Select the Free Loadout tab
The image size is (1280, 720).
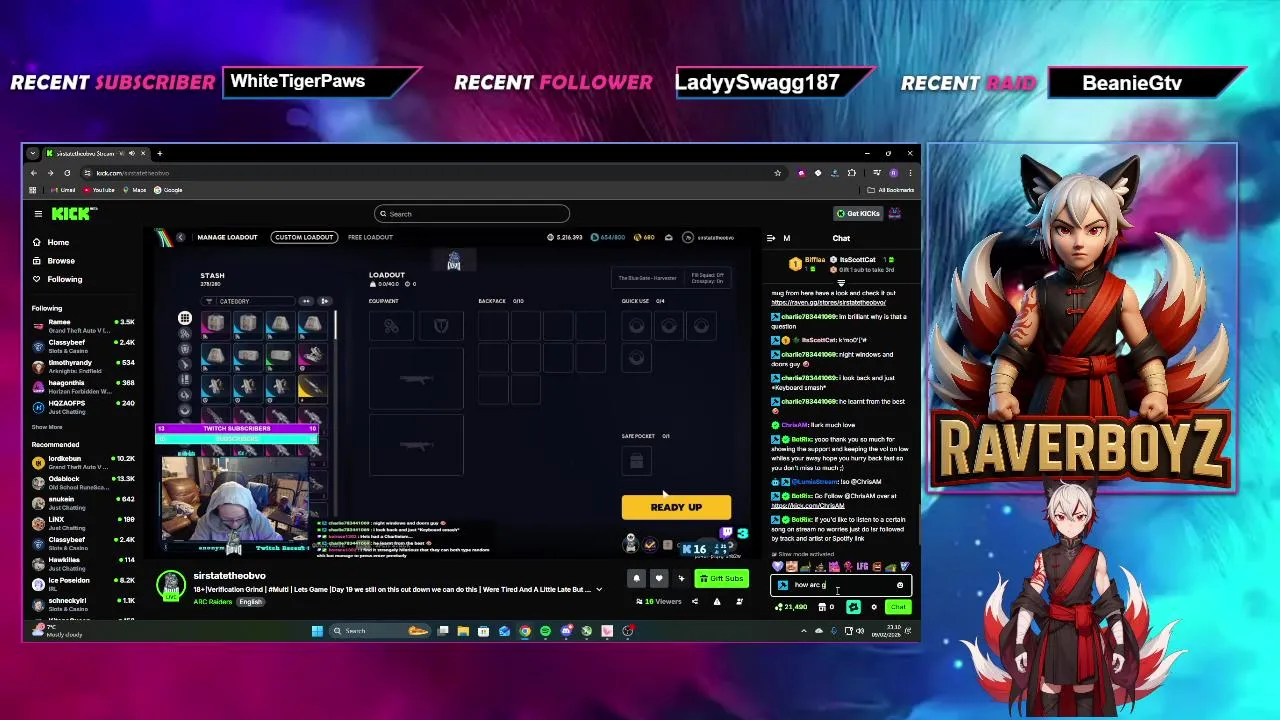(x=370, y=237)
